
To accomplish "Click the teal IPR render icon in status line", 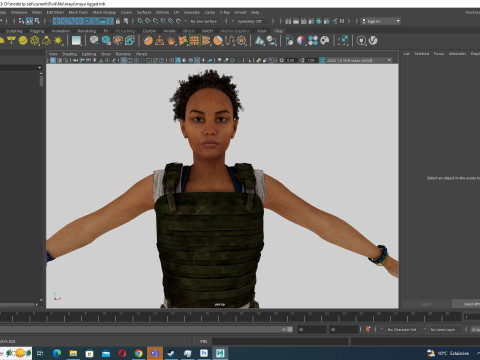I will (x=319, y=21).
